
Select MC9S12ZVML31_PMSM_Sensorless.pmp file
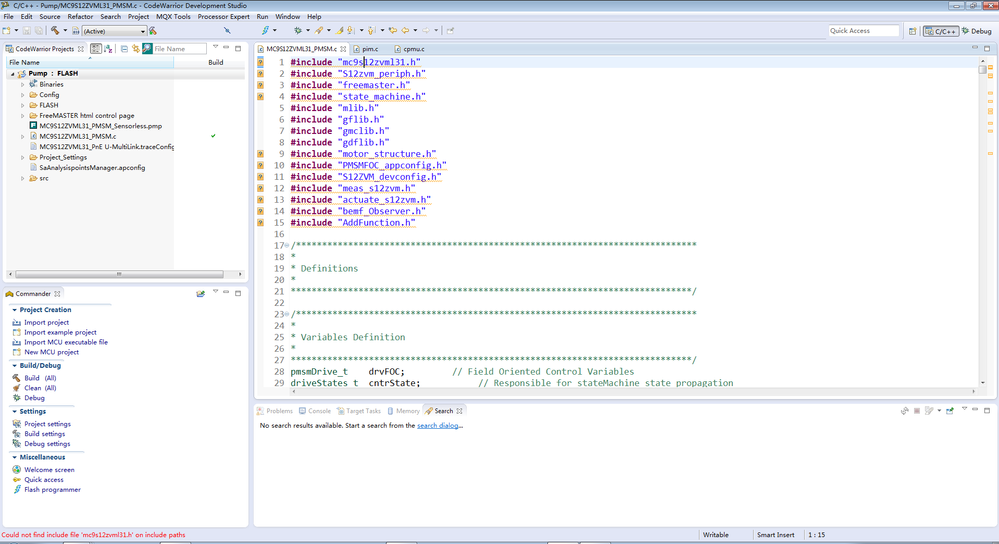point(100,126)
